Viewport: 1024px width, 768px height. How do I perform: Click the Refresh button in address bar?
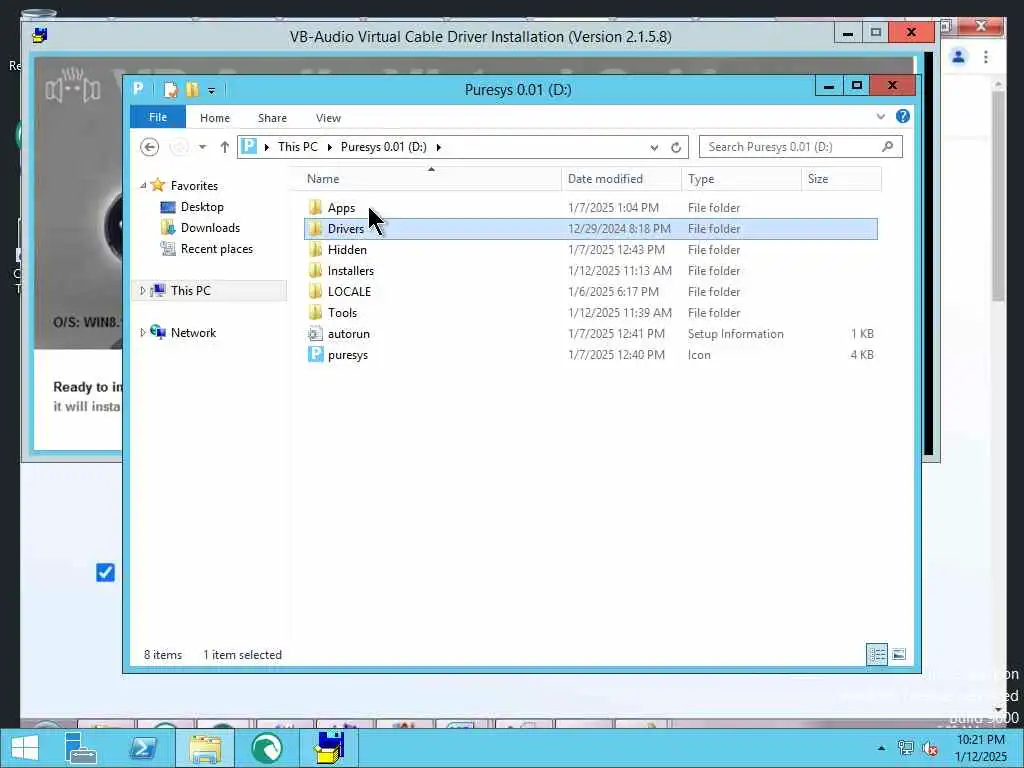coord(676,147)
